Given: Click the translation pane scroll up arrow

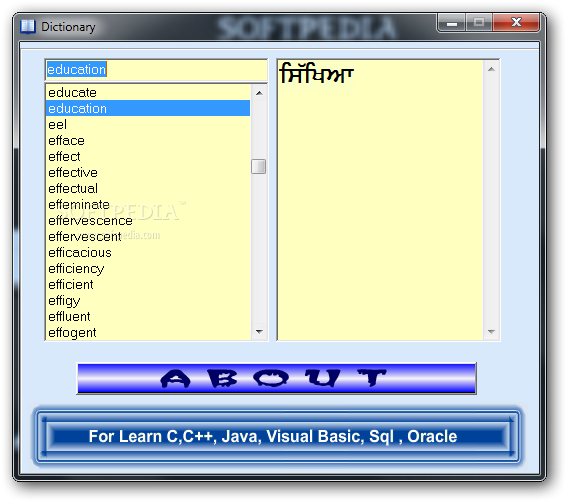Looking at the screenshot, I should point(491,69).
